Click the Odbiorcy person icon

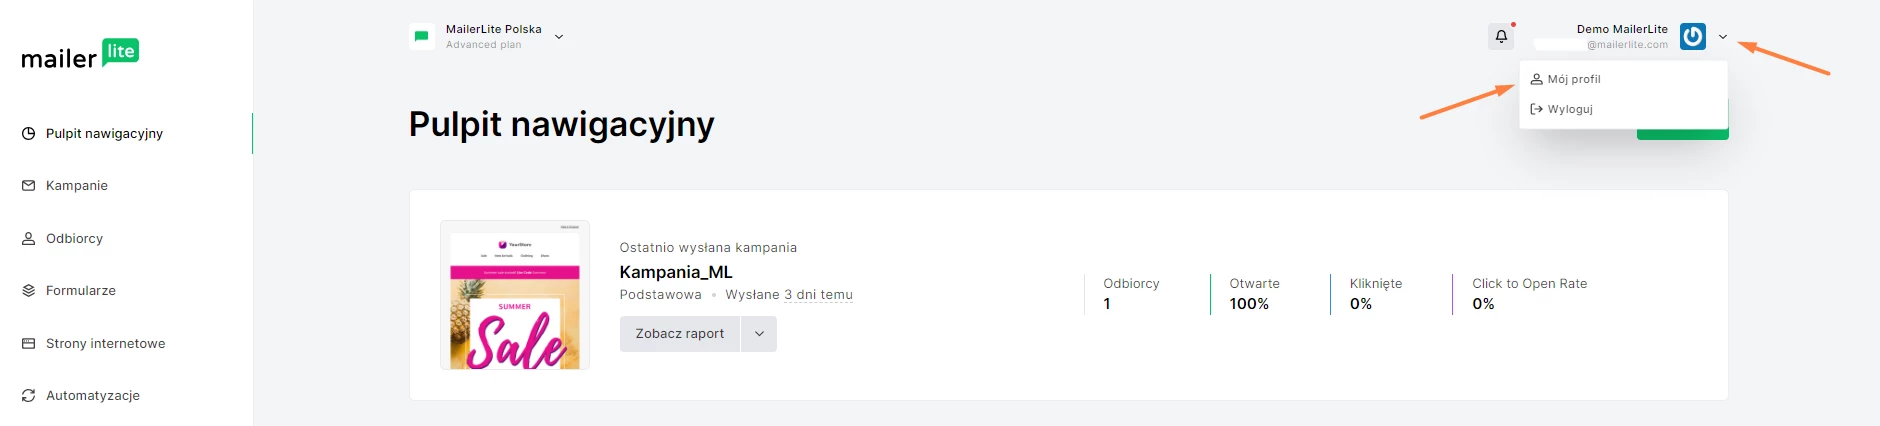click(29, 239)
